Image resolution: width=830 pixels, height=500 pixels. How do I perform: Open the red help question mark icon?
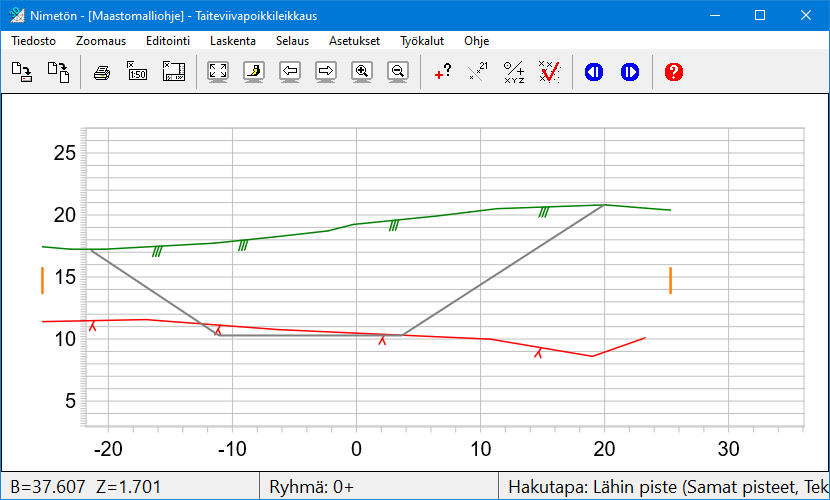coord(674,72)
